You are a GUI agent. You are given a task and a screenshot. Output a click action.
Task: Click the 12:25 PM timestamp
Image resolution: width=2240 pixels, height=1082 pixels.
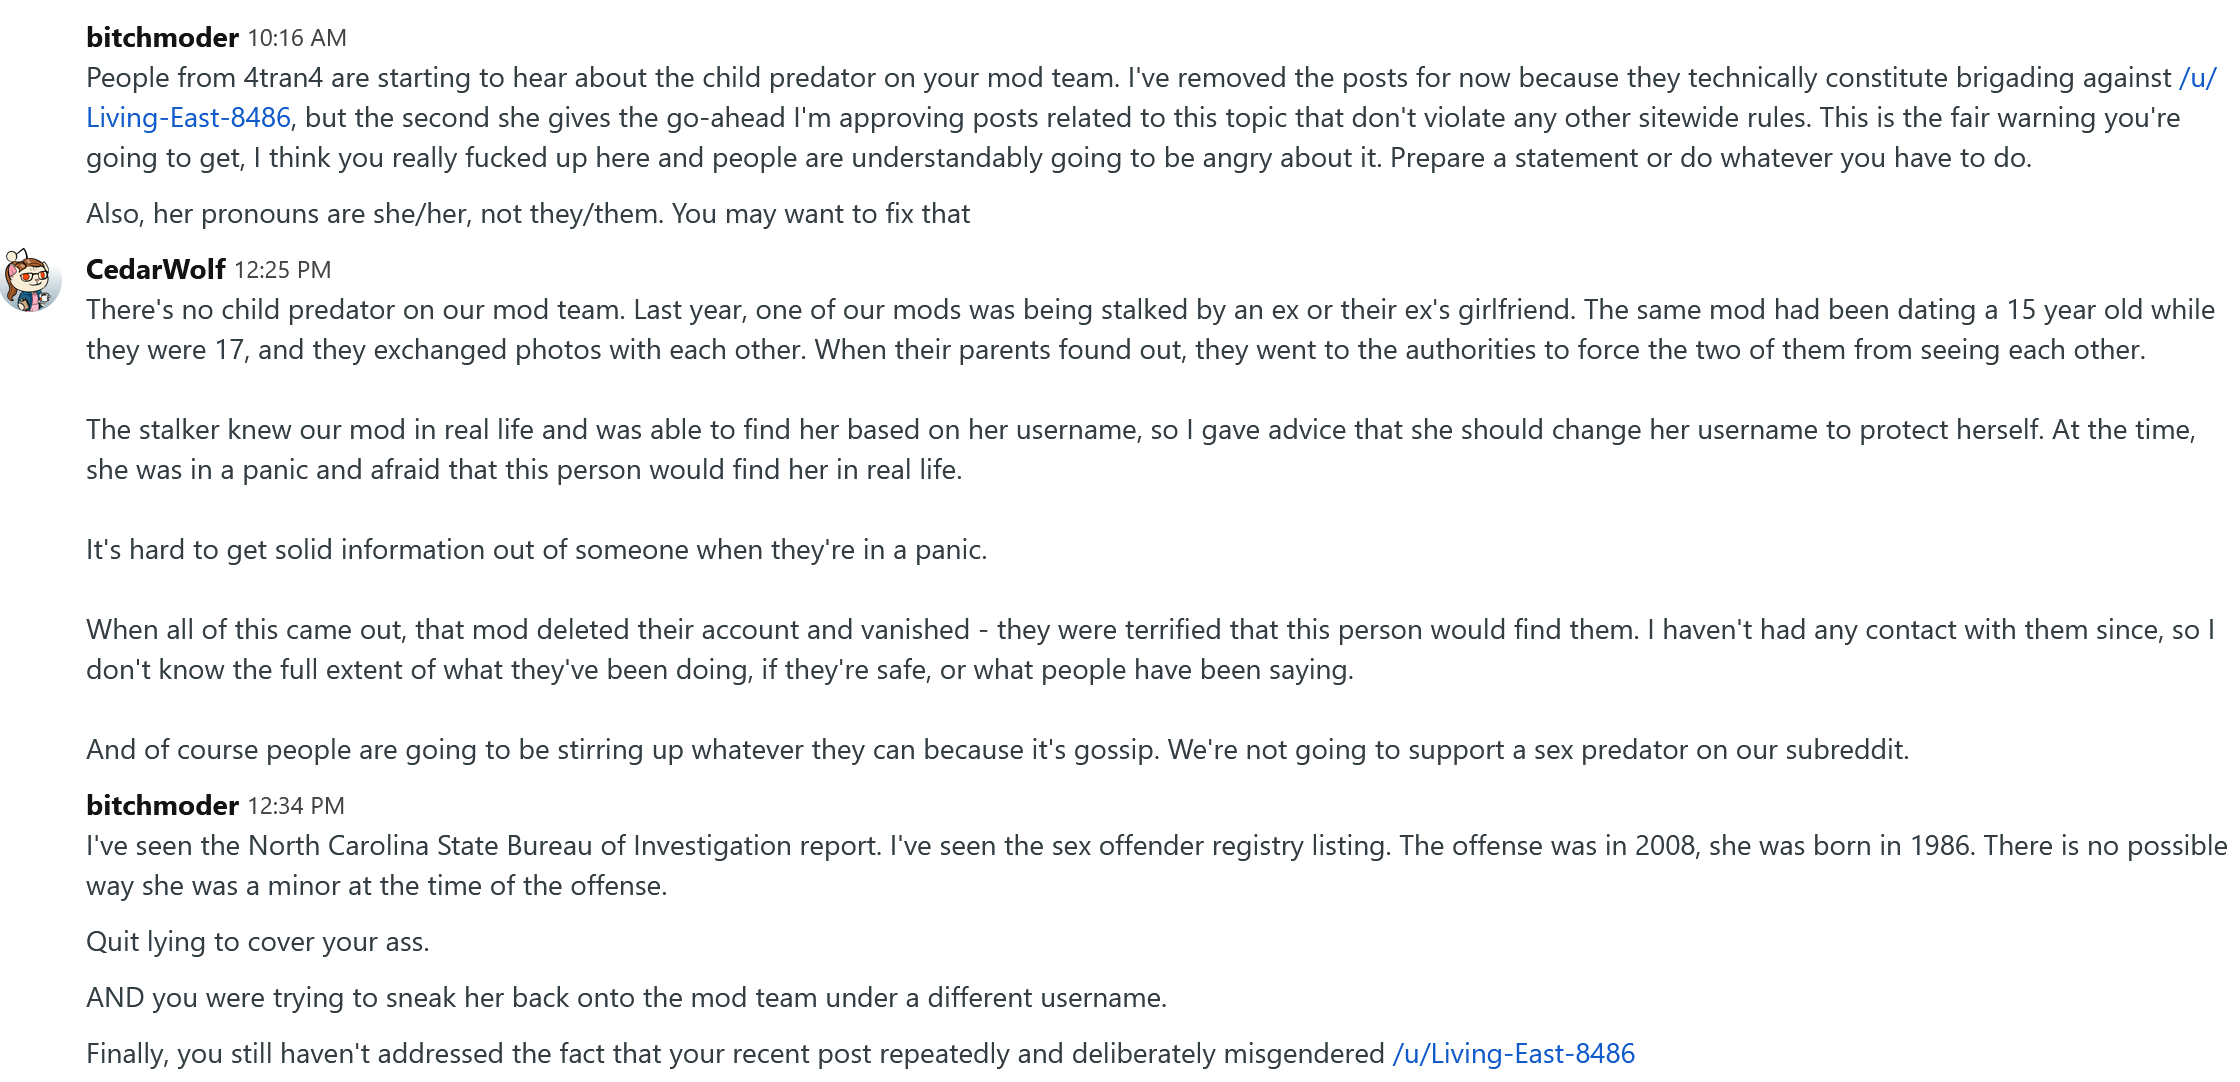283,270
